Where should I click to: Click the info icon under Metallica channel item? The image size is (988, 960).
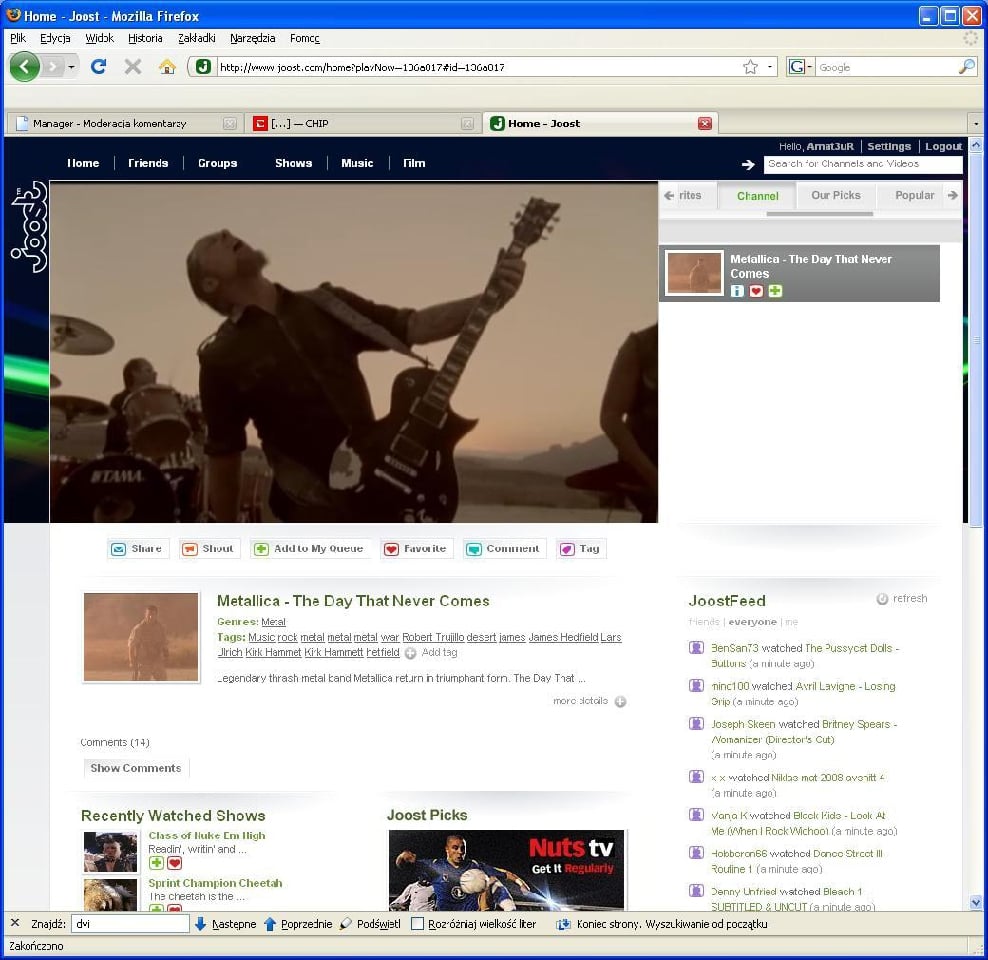(x=738, y=291)
